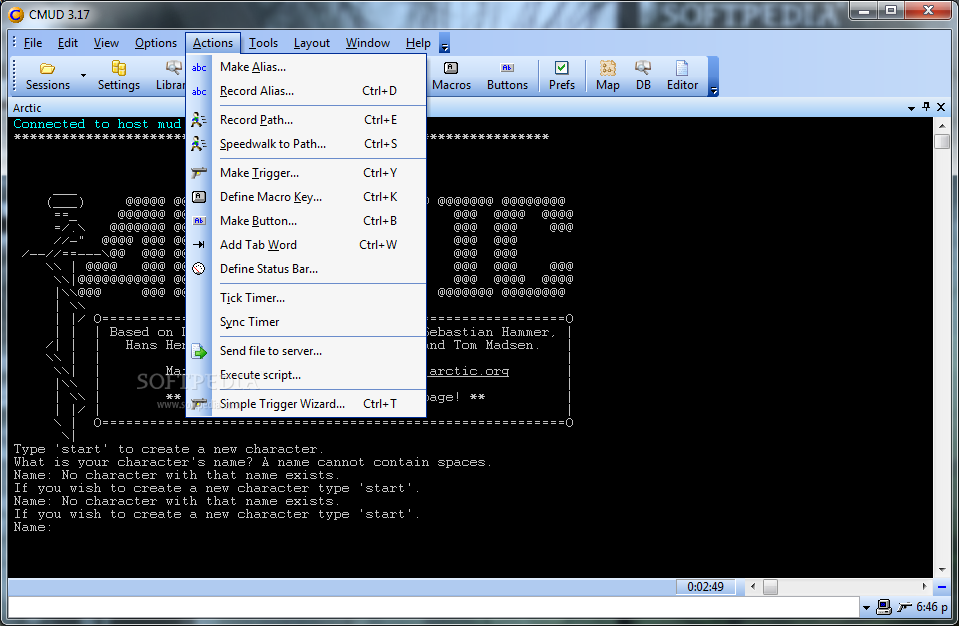Choose Define Macro Key... entry
This screenshot has width=959, height=626.
click(x=306, y=197)
